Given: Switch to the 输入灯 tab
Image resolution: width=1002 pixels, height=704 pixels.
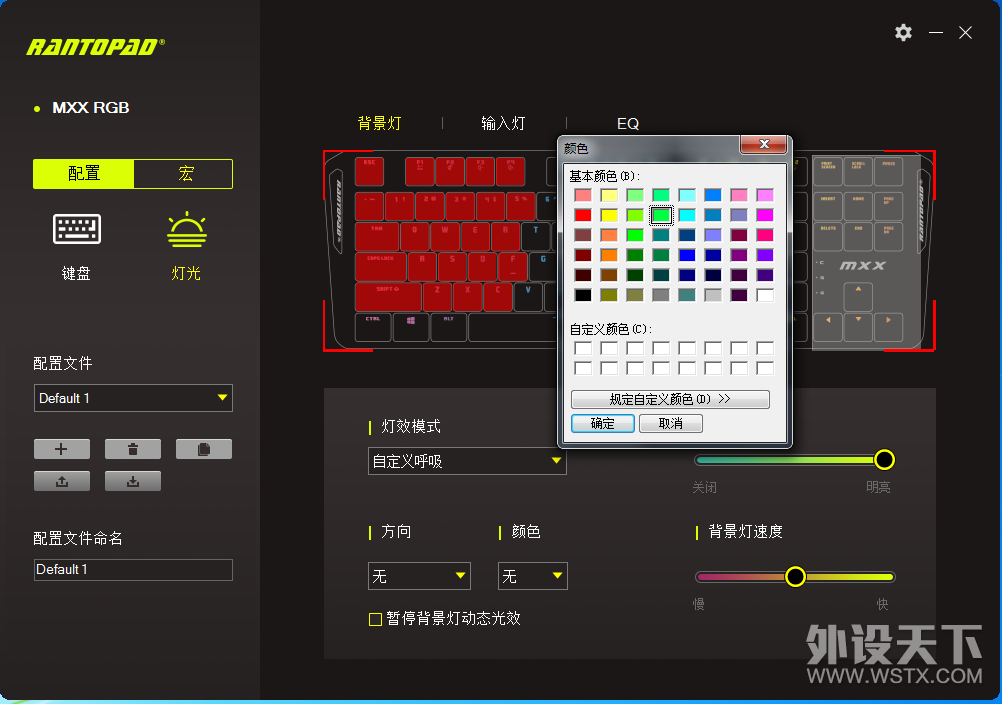Looking at the screenshot, I should tap(503, 124).
